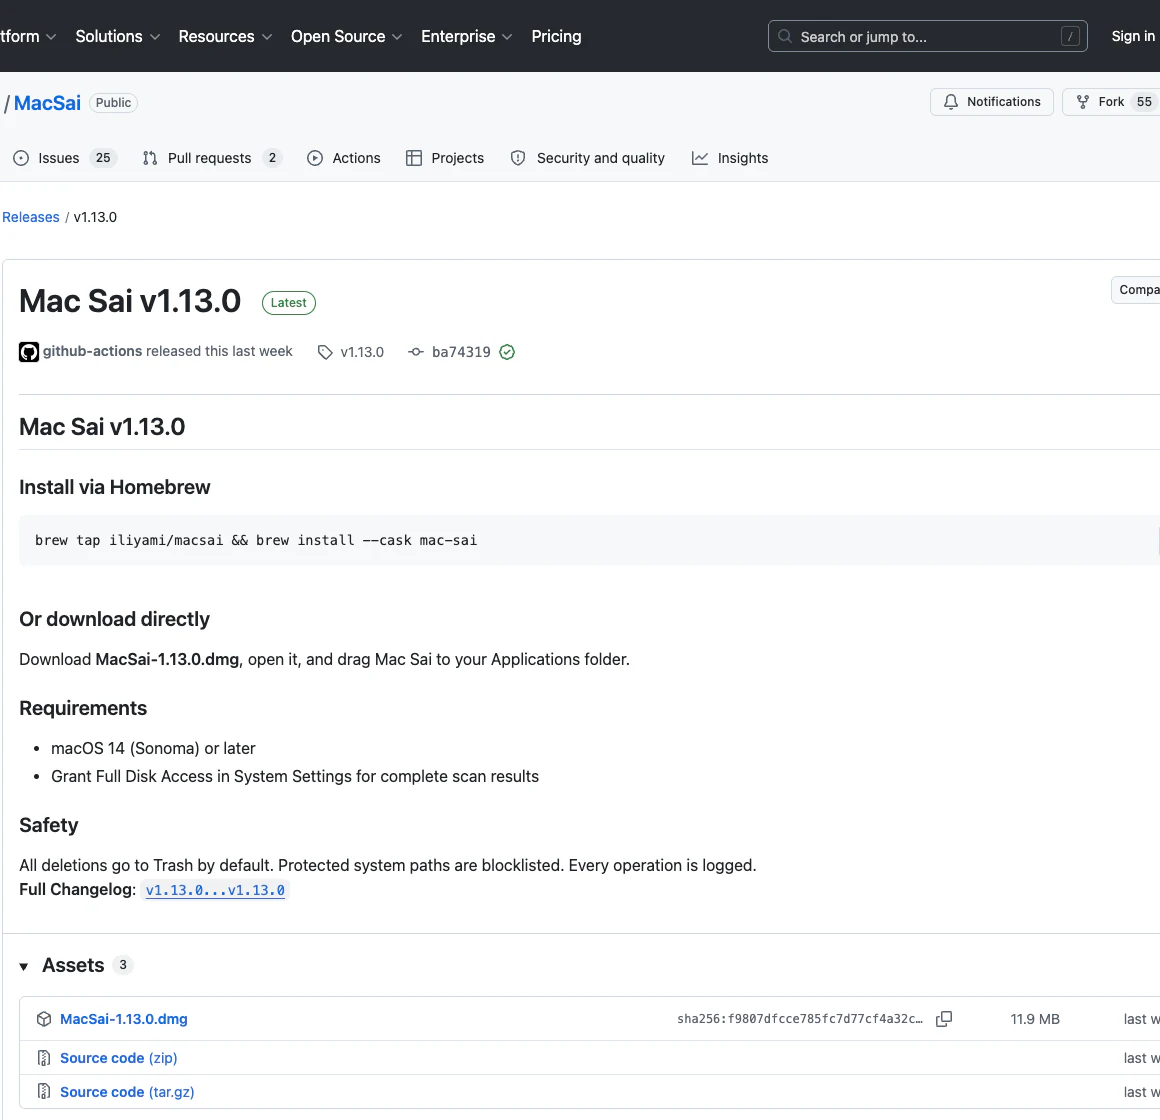Click the Public visibility label
1160x1120 pixels.
tap(113, 103)
